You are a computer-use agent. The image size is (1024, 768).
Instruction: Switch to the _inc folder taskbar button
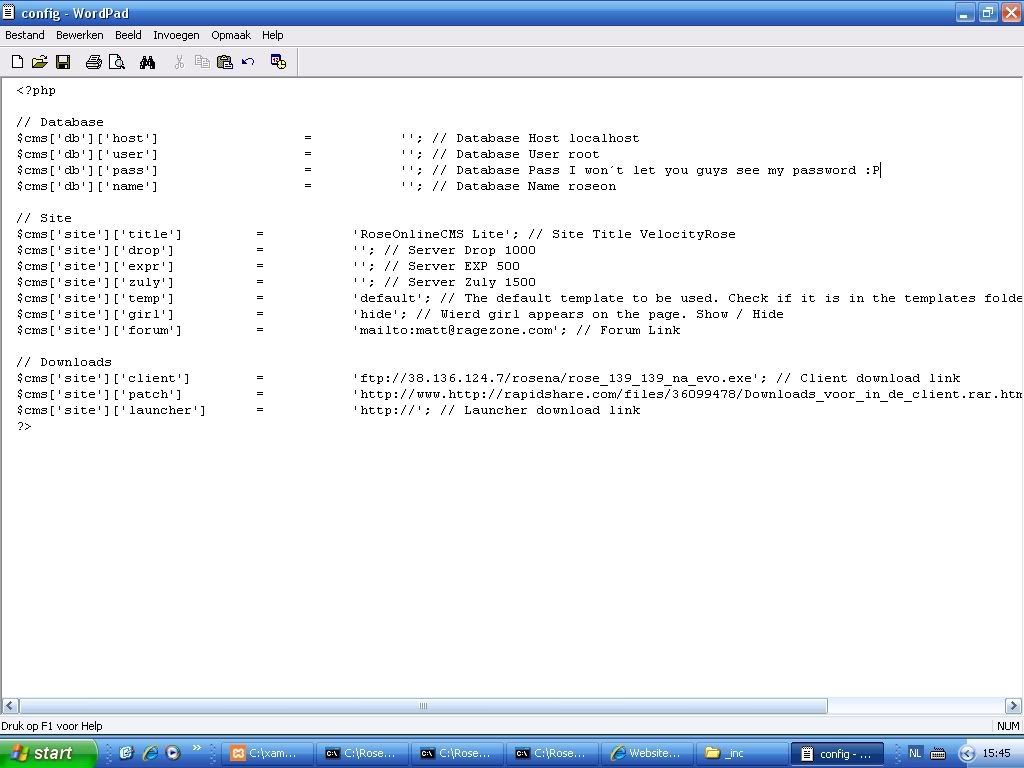pyautogui.click(x=741, y=754)
